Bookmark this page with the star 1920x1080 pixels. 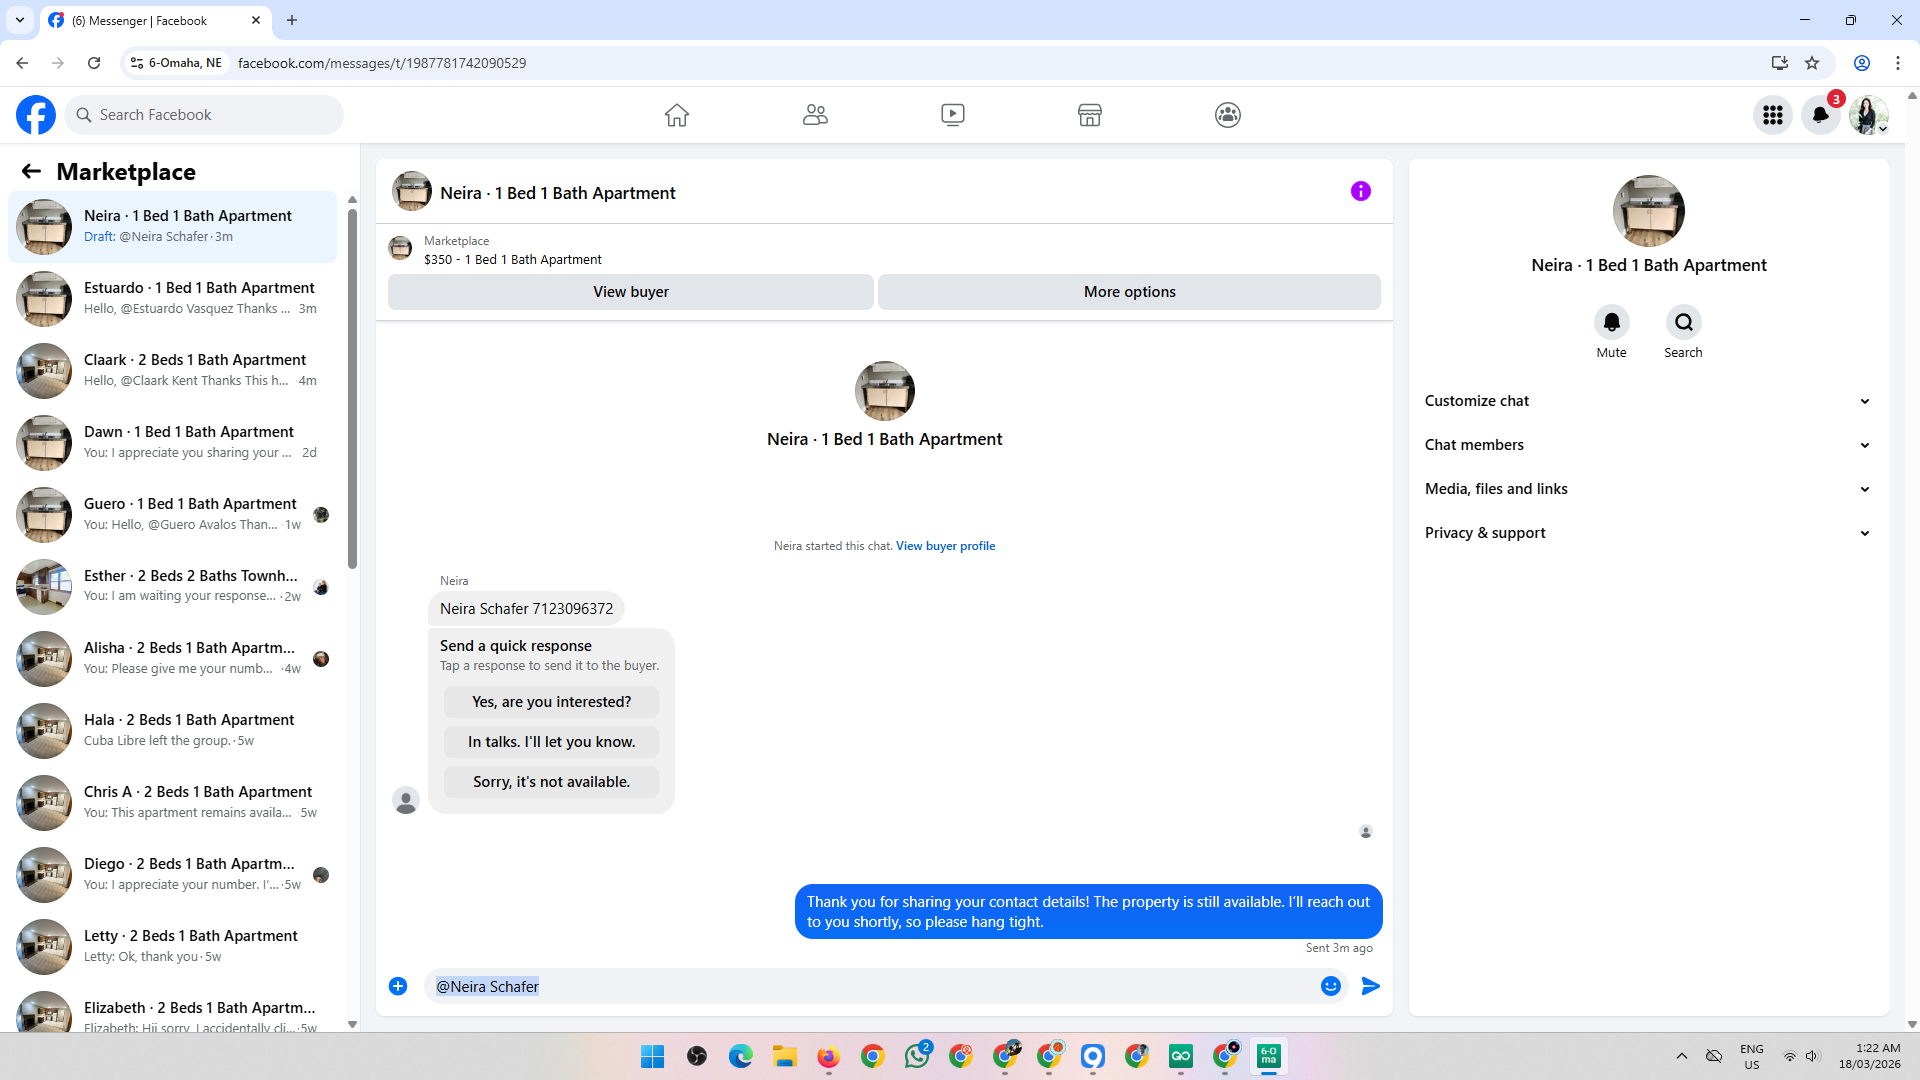point(1812,63)
